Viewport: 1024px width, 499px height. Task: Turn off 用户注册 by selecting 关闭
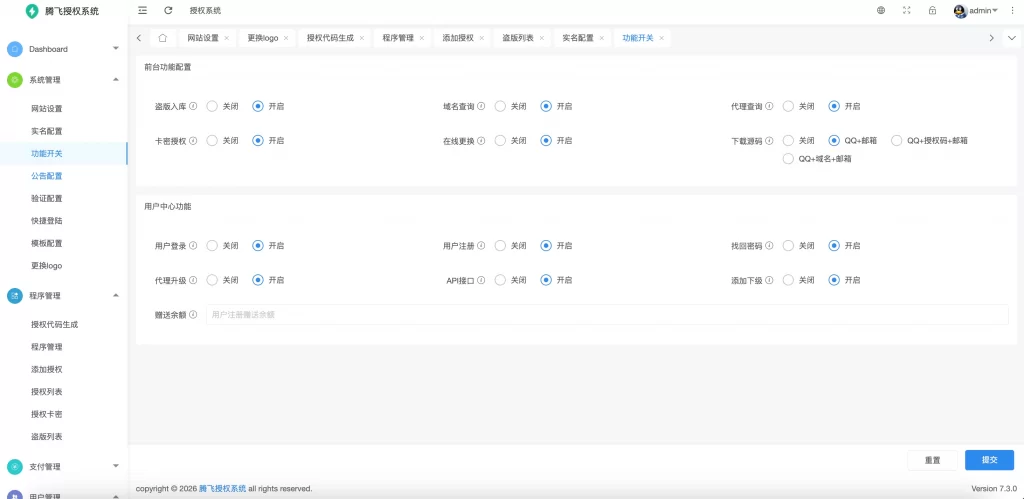pyautogui.click(x=500, y=245)
